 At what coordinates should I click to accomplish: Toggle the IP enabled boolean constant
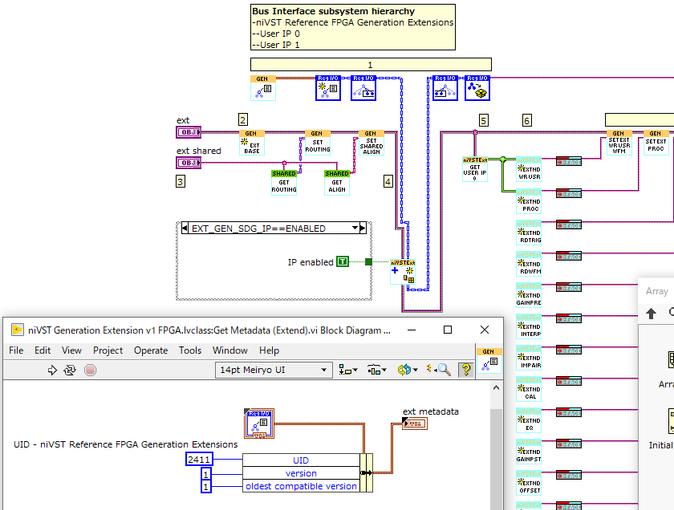[343, 261]
